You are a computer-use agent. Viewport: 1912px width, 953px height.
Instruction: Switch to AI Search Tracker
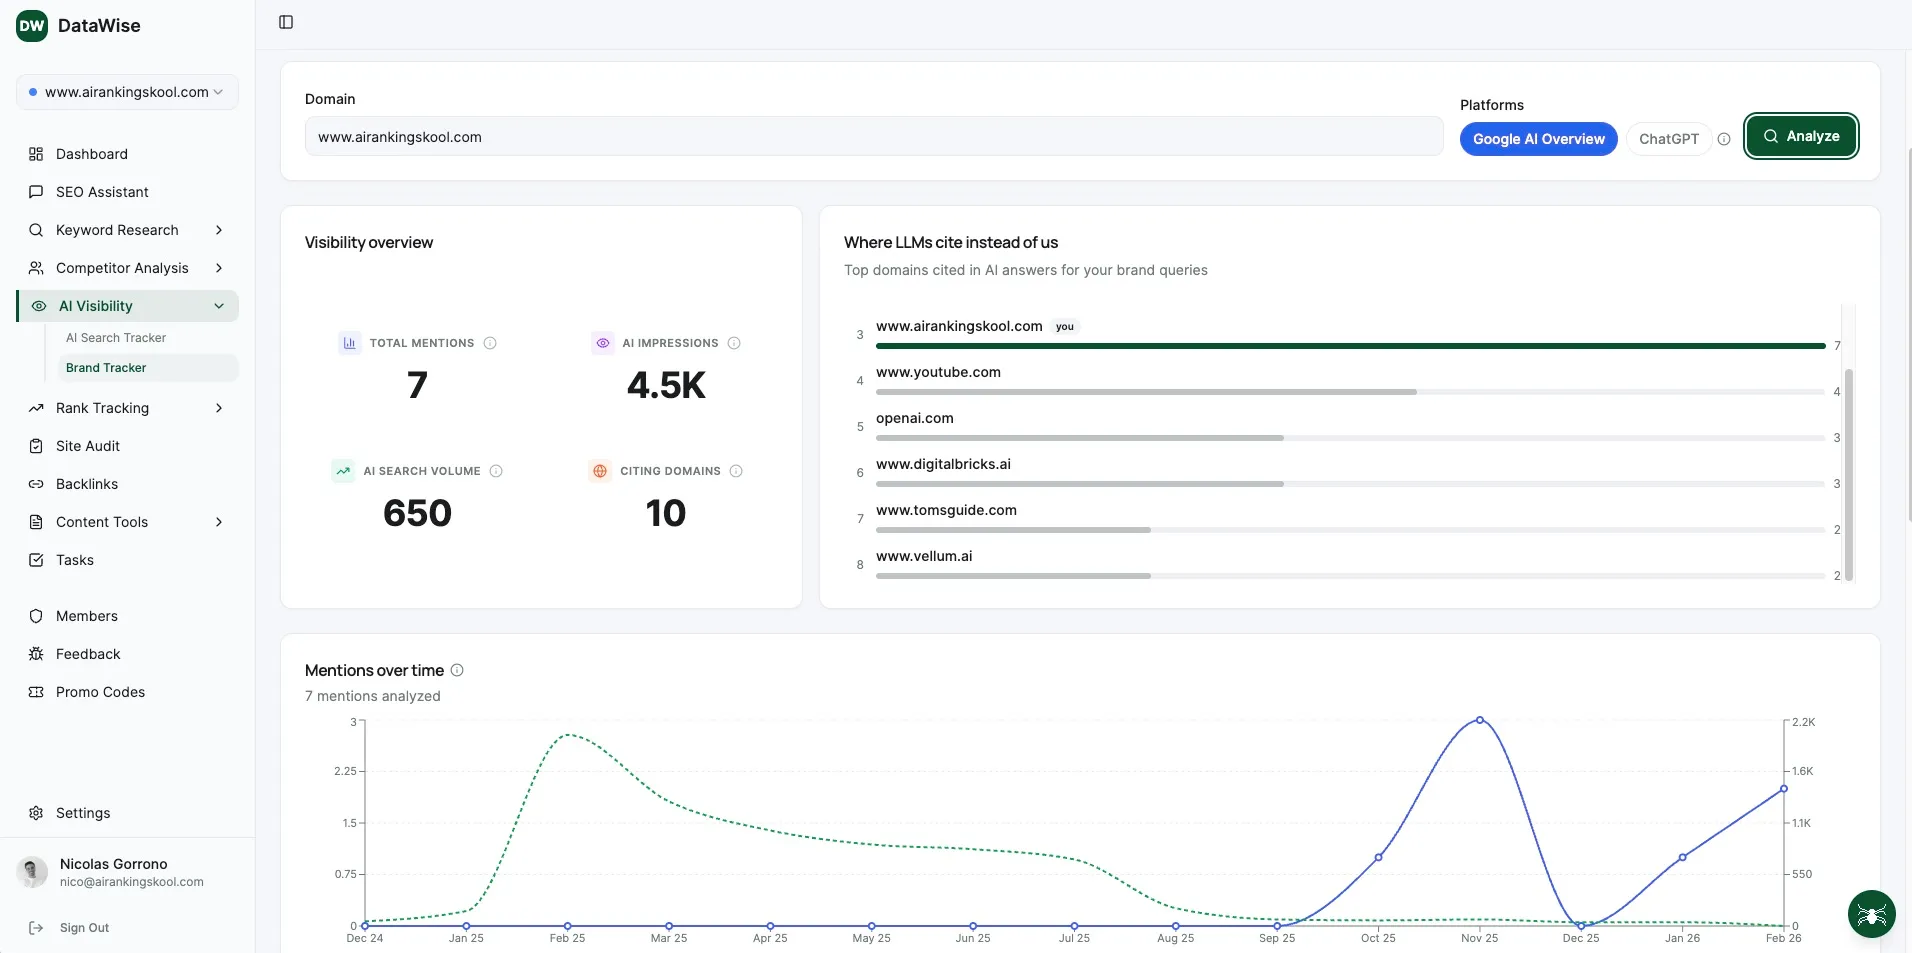coord(117,337)
